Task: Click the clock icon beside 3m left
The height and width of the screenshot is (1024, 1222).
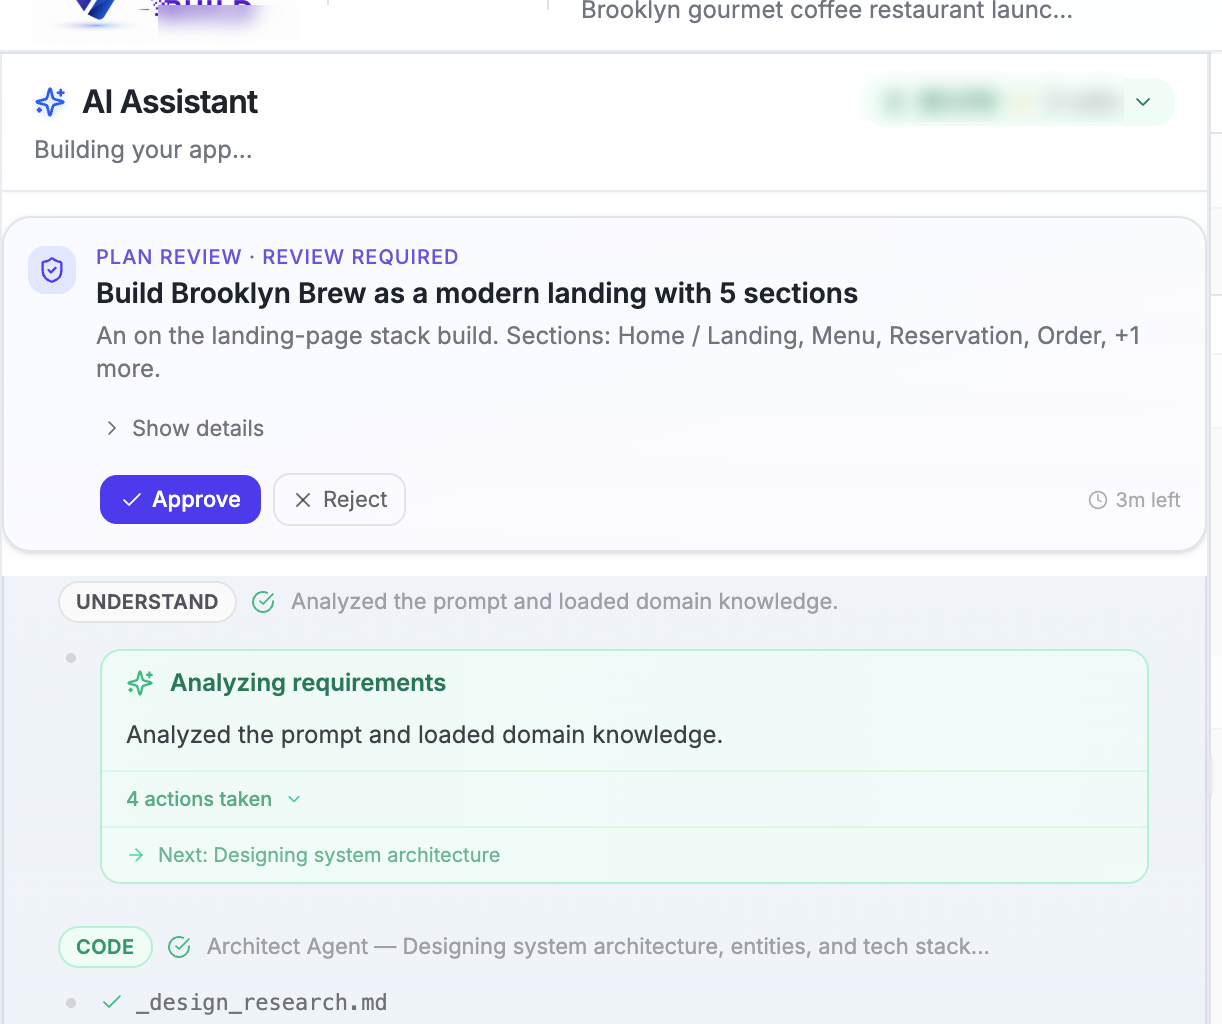Action: click(1098, 500)
